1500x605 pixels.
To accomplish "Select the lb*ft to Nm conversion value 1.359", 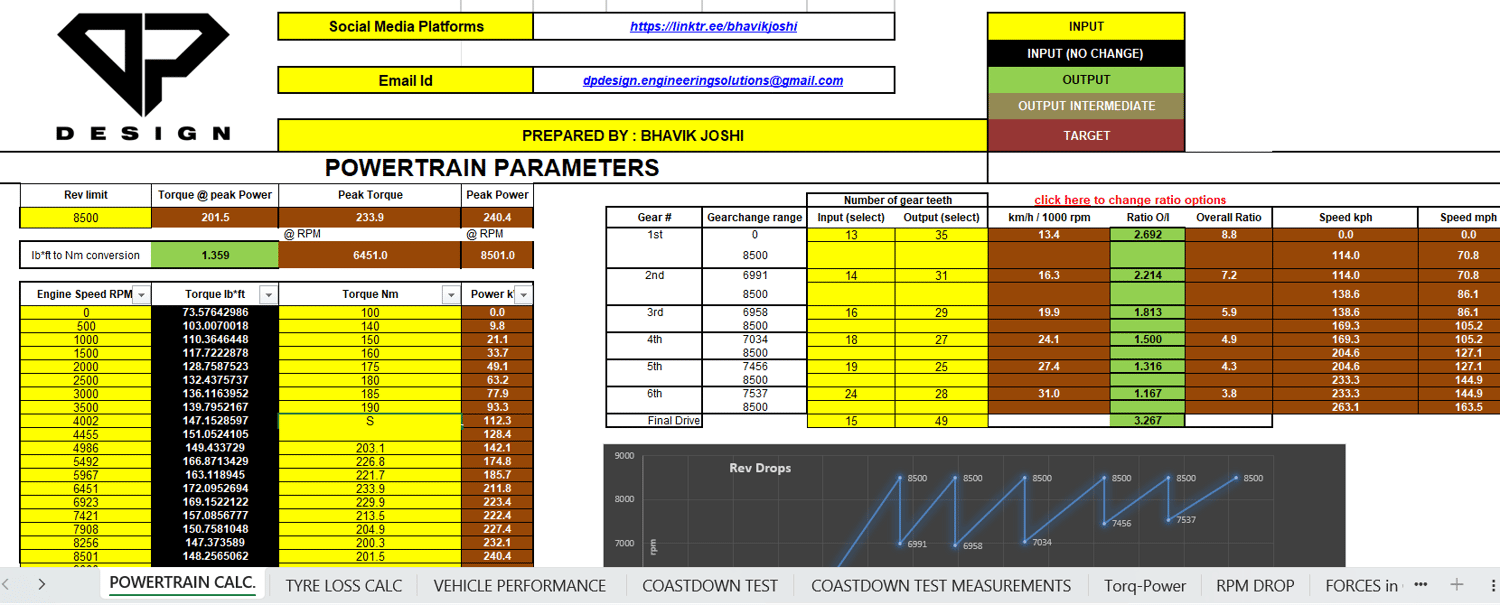I will tap(215, 255).
